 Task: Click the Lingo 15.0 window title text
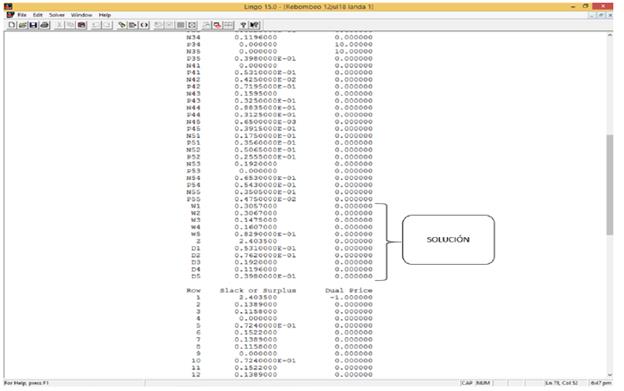309,7
